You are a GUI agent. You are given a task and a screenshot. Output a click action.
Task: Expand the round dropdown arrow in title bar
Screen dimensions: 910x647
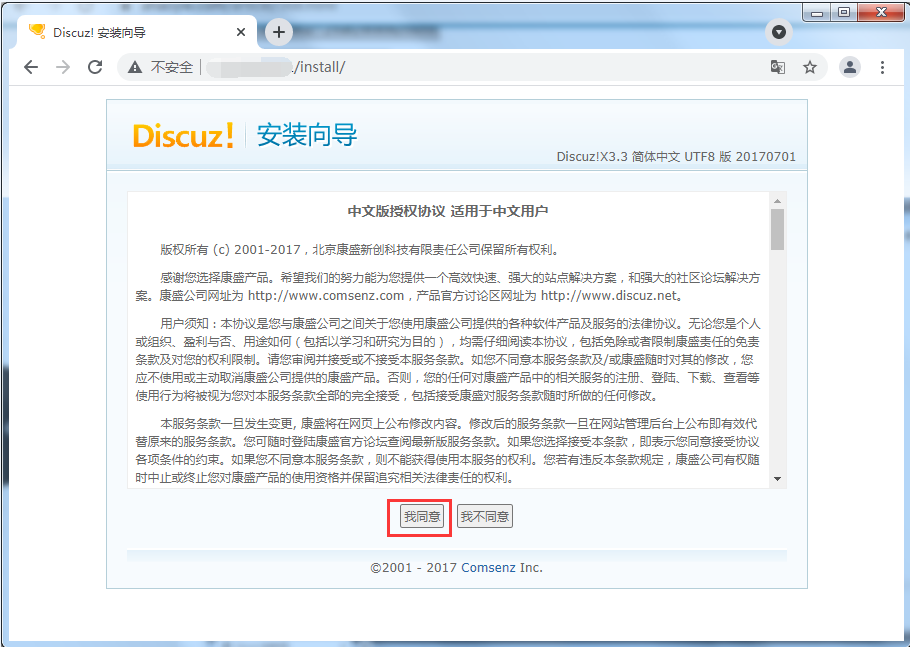(x=779, y=32)
